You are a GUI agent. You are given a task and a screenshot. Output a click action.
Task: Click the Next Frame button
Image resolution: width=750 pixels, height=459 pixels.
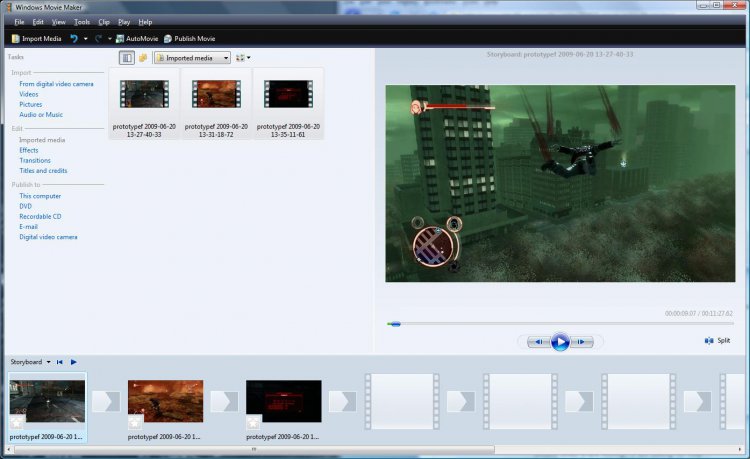(x=582, y=342)
